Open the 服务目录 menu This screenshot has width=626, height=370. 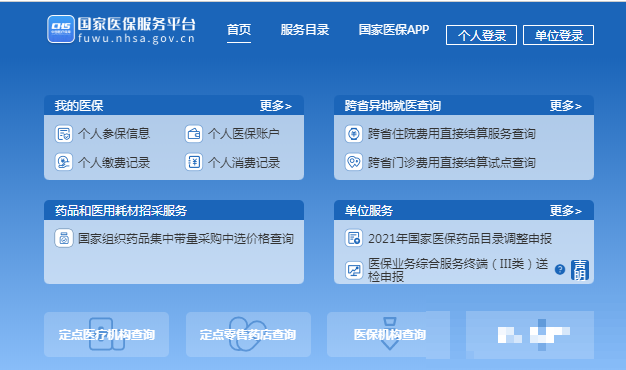[x=305, y=30]
